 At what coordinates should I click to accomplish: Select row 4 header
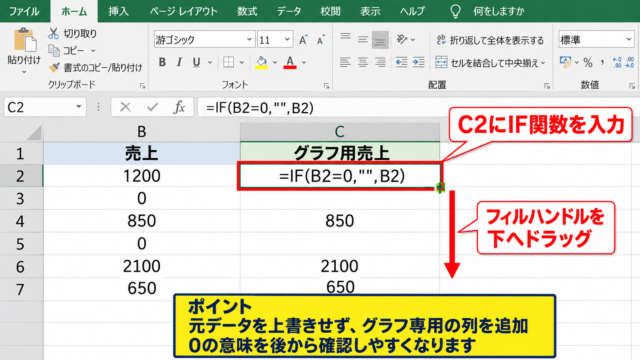click(x=21, y=221)
